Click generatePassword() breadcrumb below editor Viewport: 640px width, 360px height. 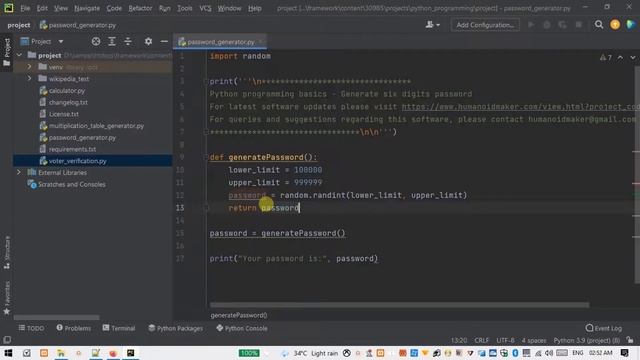click(239, 315)
